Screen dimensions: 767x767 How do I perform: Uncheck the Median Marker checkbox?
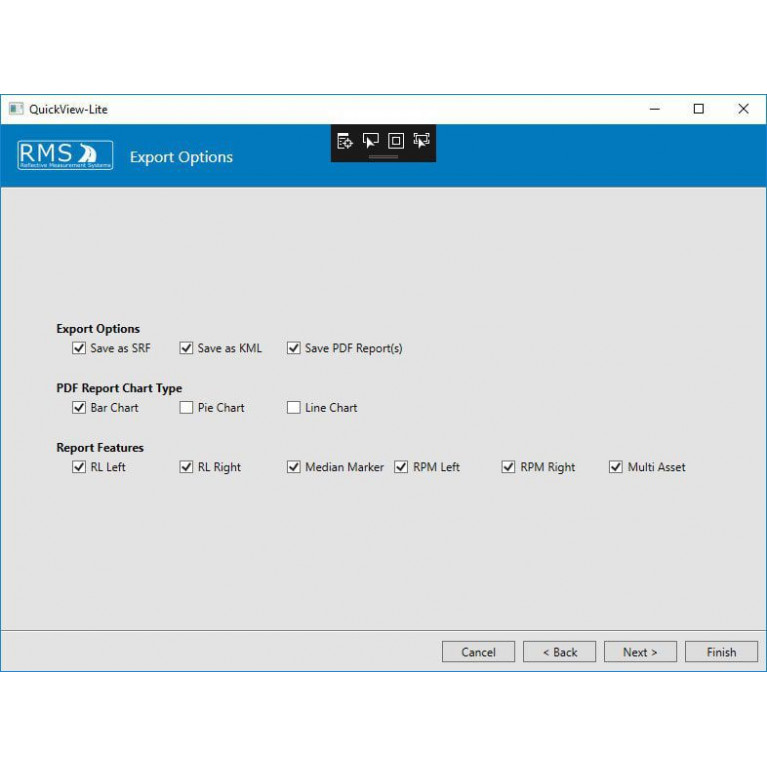pyautogui.click(x=294, y=467)
